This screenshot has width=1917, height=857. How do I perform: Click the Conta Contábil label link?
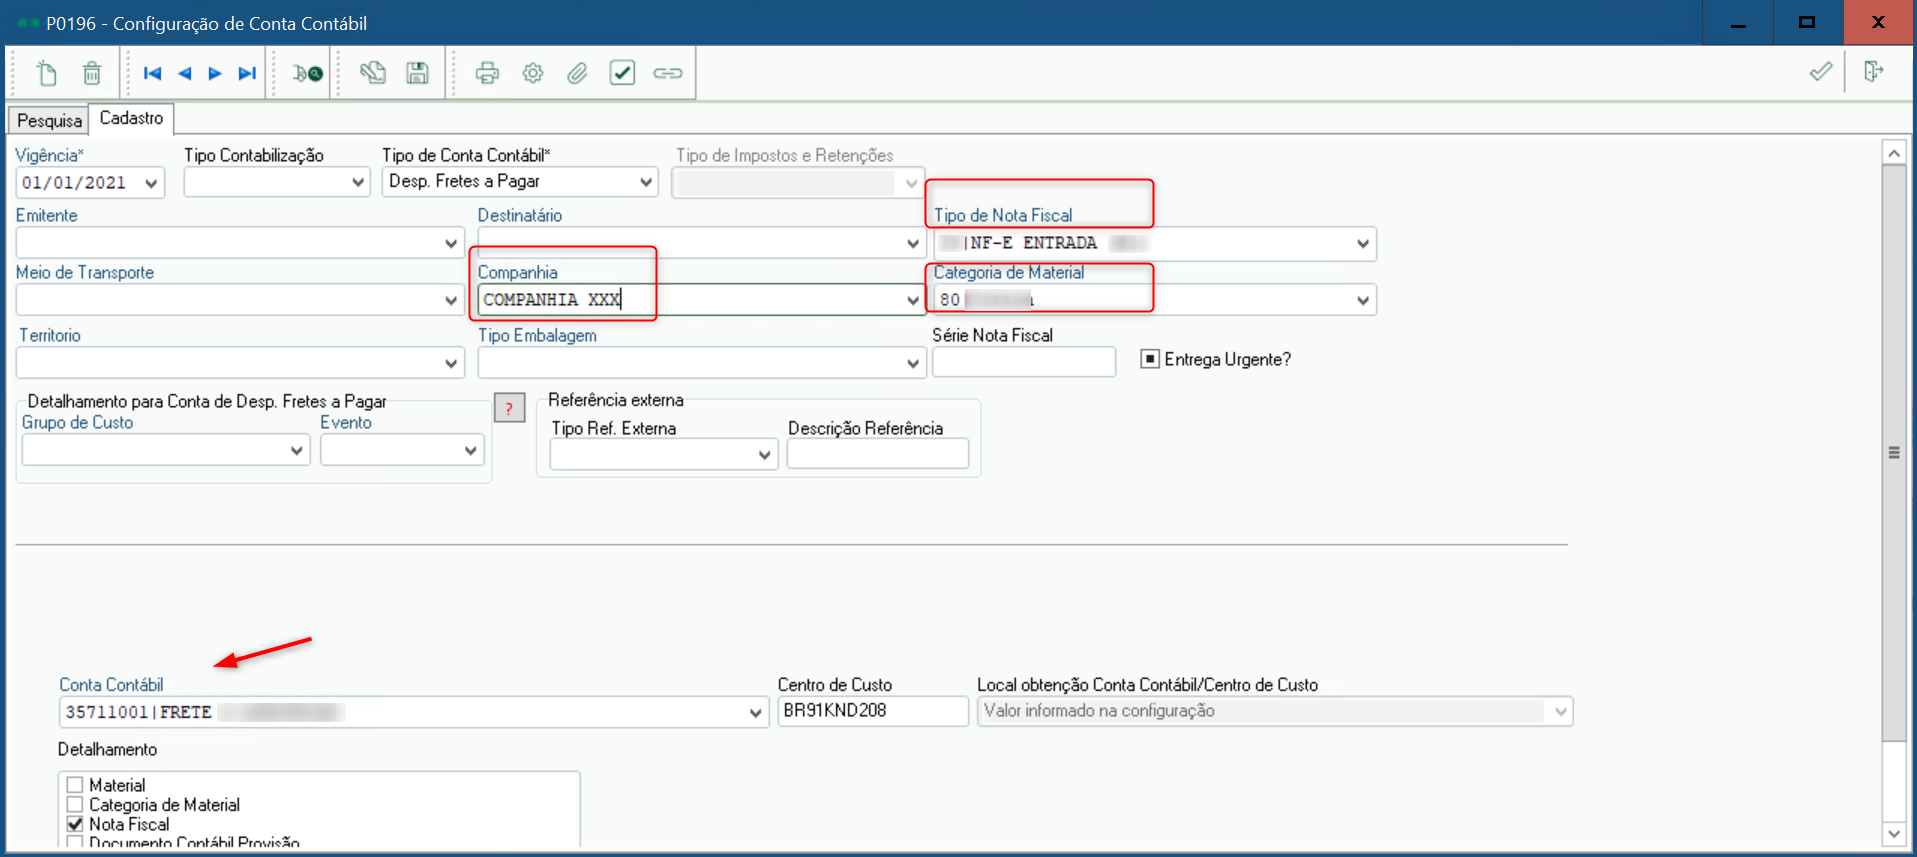tap(111, 685)
